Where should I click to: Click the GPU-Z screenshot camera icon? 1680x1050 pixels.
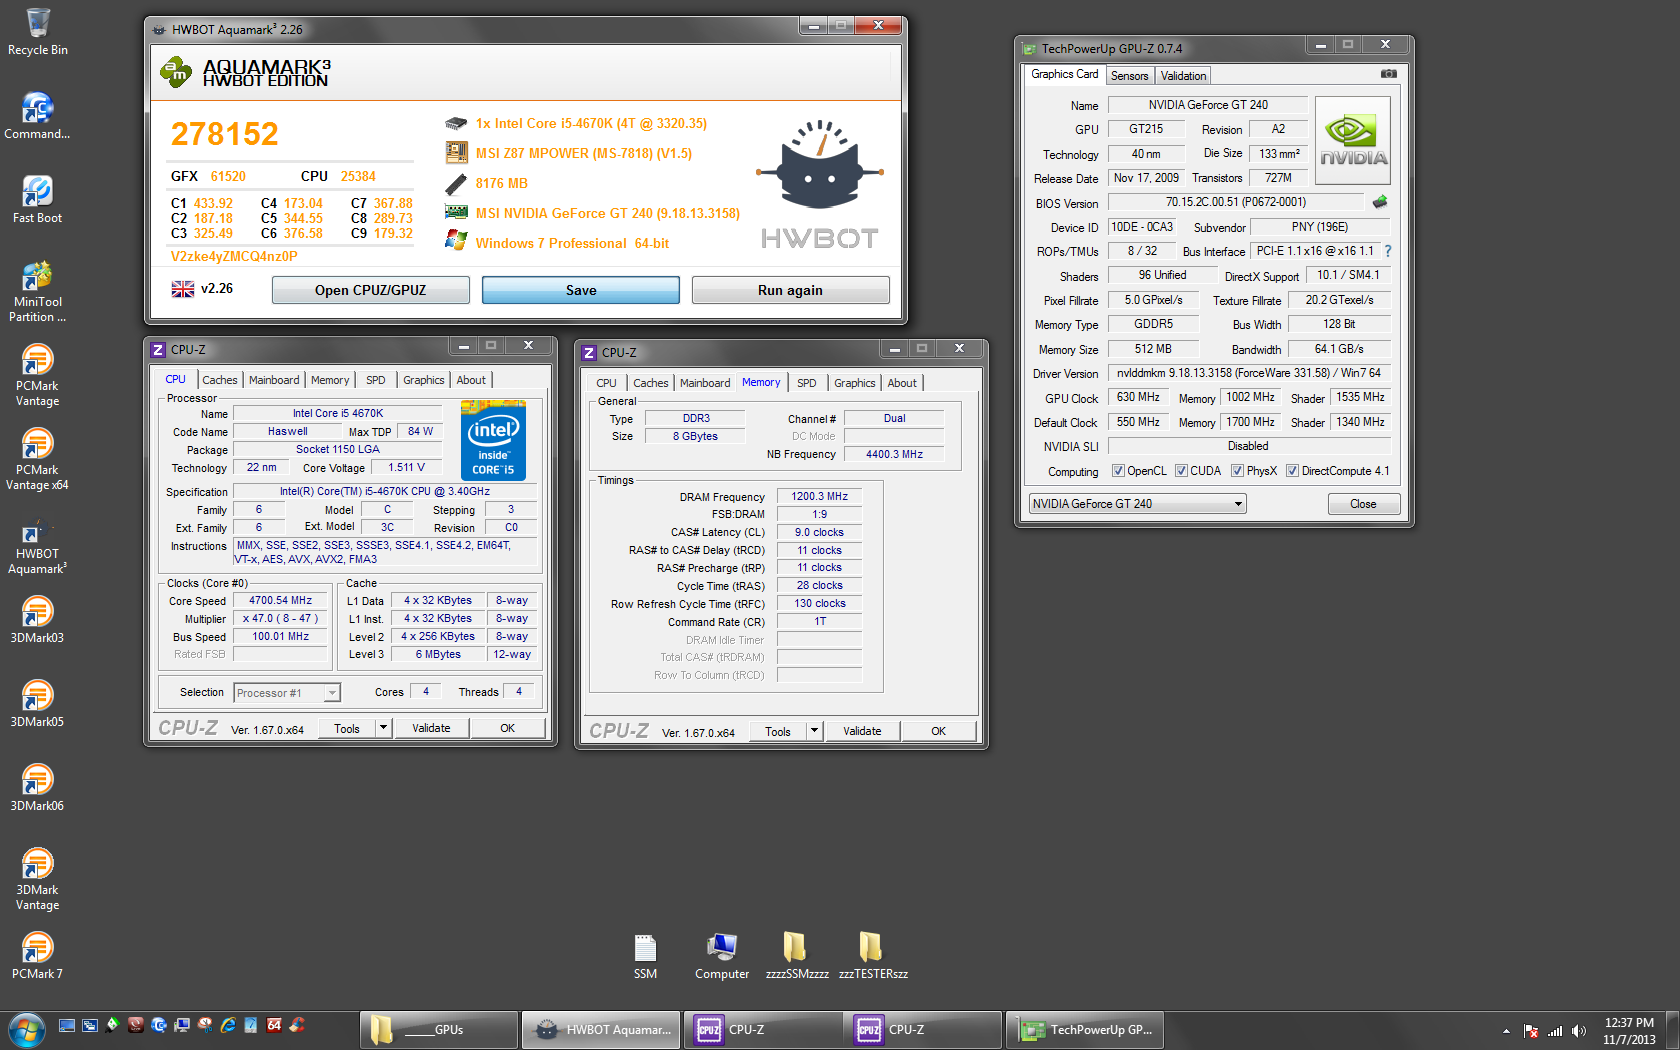pyautogui.click(x=1389, y=74)
